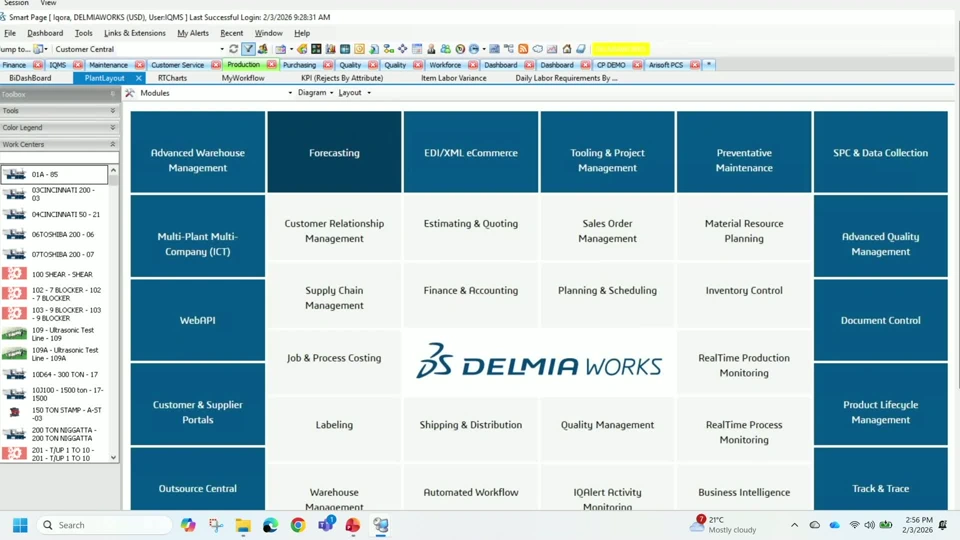Open Google Chrome from the taskbar

point(298,525)
